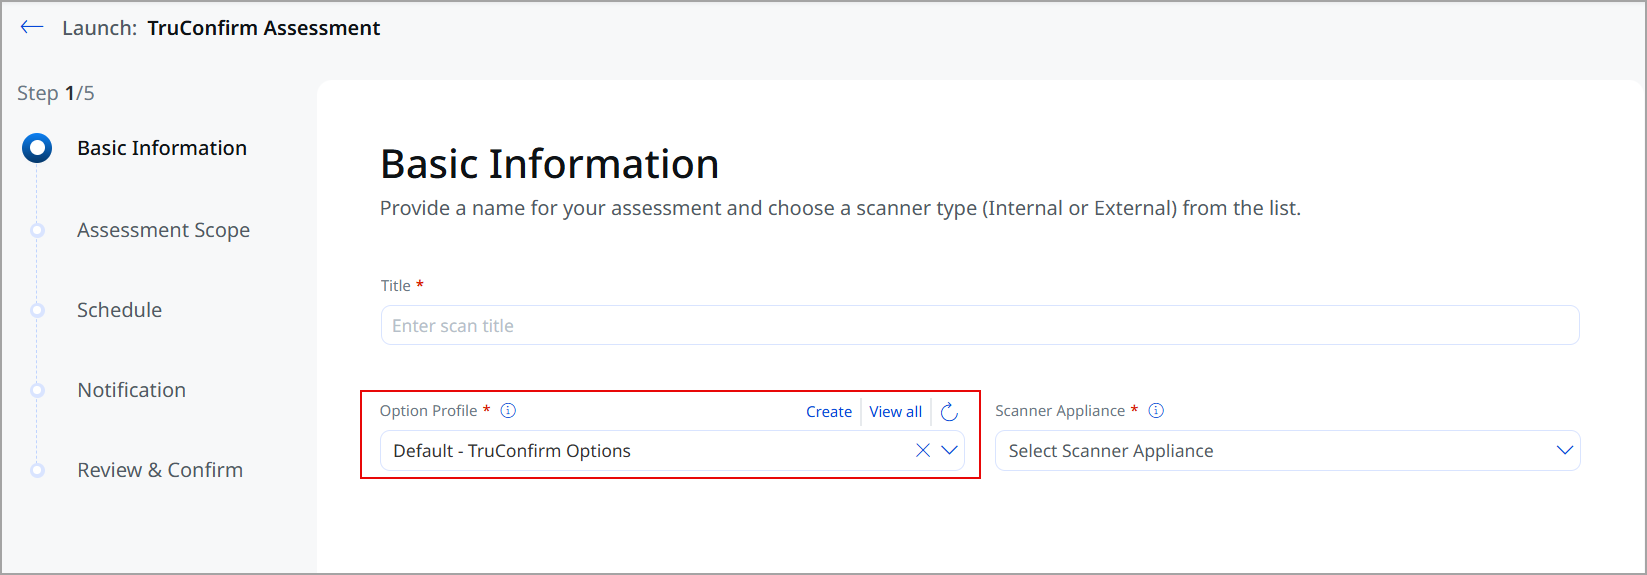Click the Default - TruConfirm Options value
Image resolution: width=1647 pixels, height=575 pixels.
pos(512,451)
